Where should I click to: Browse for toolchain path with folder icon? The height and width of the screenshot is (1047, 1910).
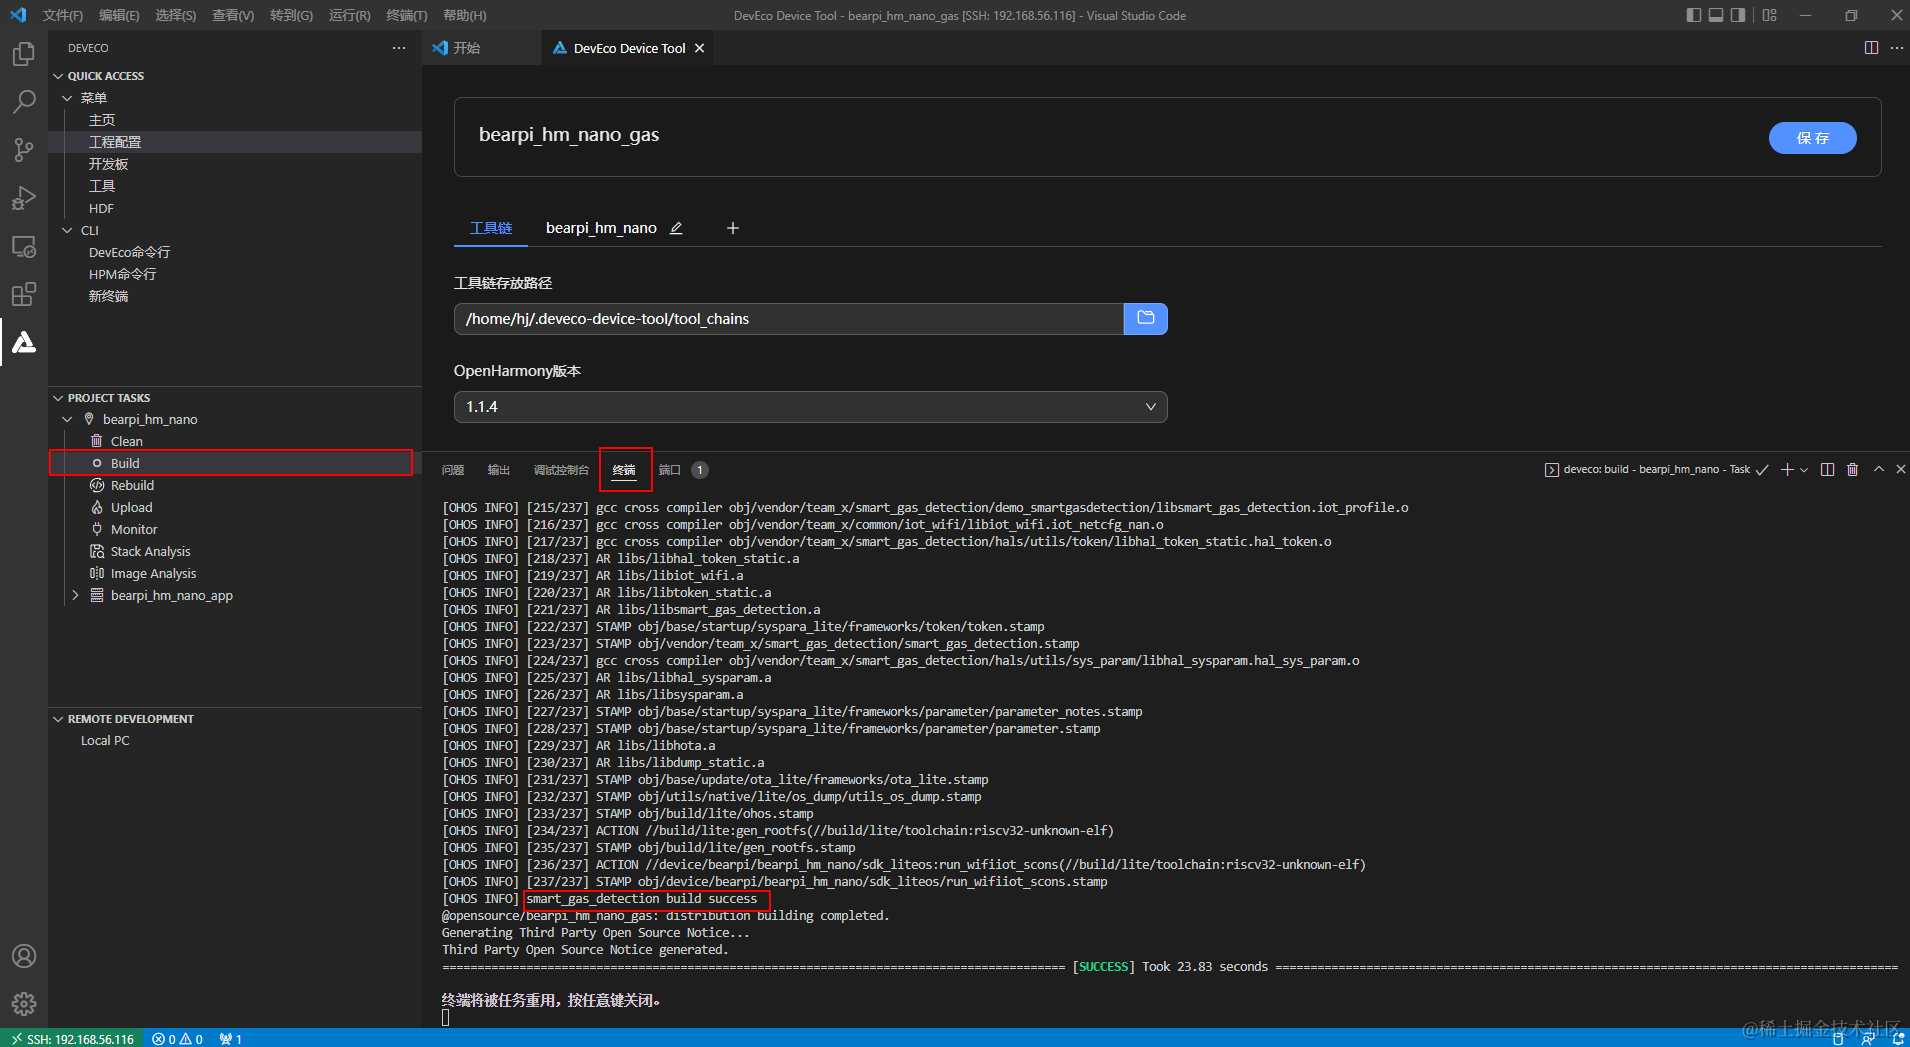tap(1146, 319)
